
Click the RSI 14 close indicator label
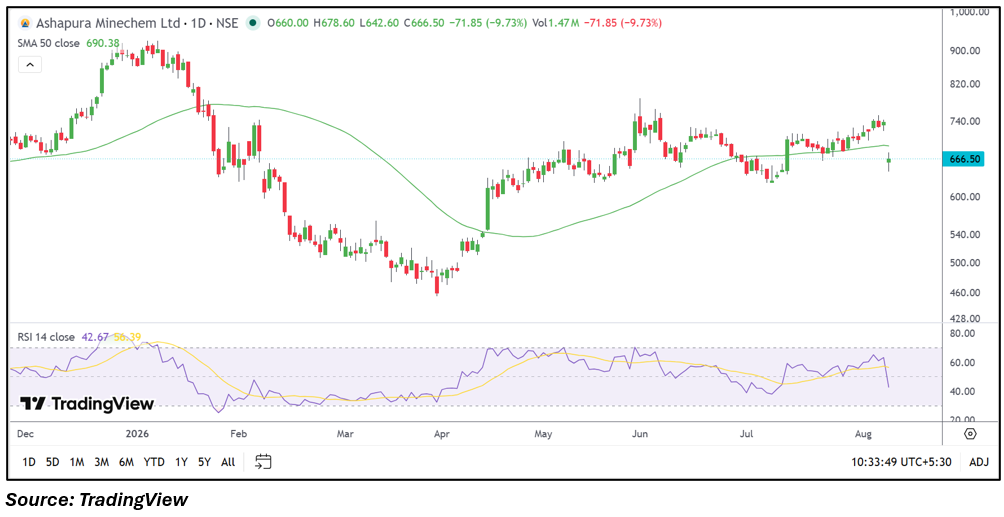[x=47, y=336]
